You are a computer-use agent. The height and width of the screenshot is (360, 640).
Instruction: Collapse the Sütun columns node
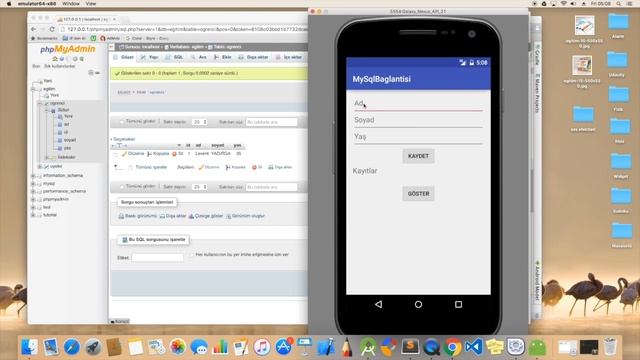[47, 110]
